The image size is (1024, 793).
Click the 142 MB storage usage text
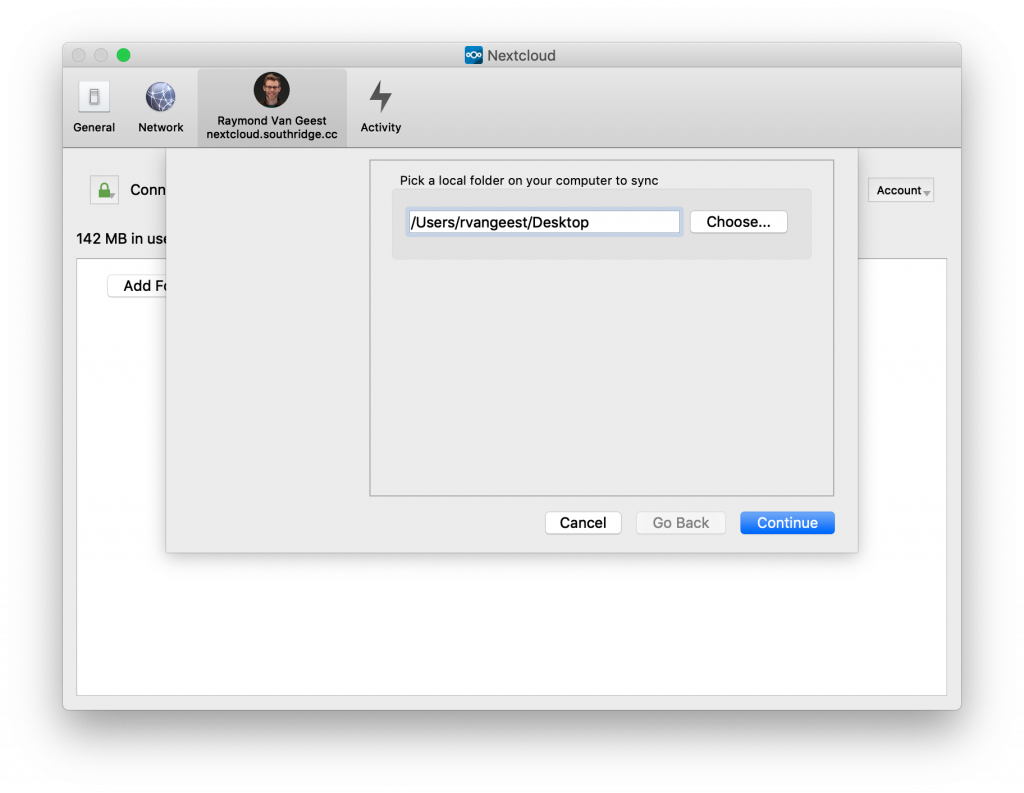120,239
